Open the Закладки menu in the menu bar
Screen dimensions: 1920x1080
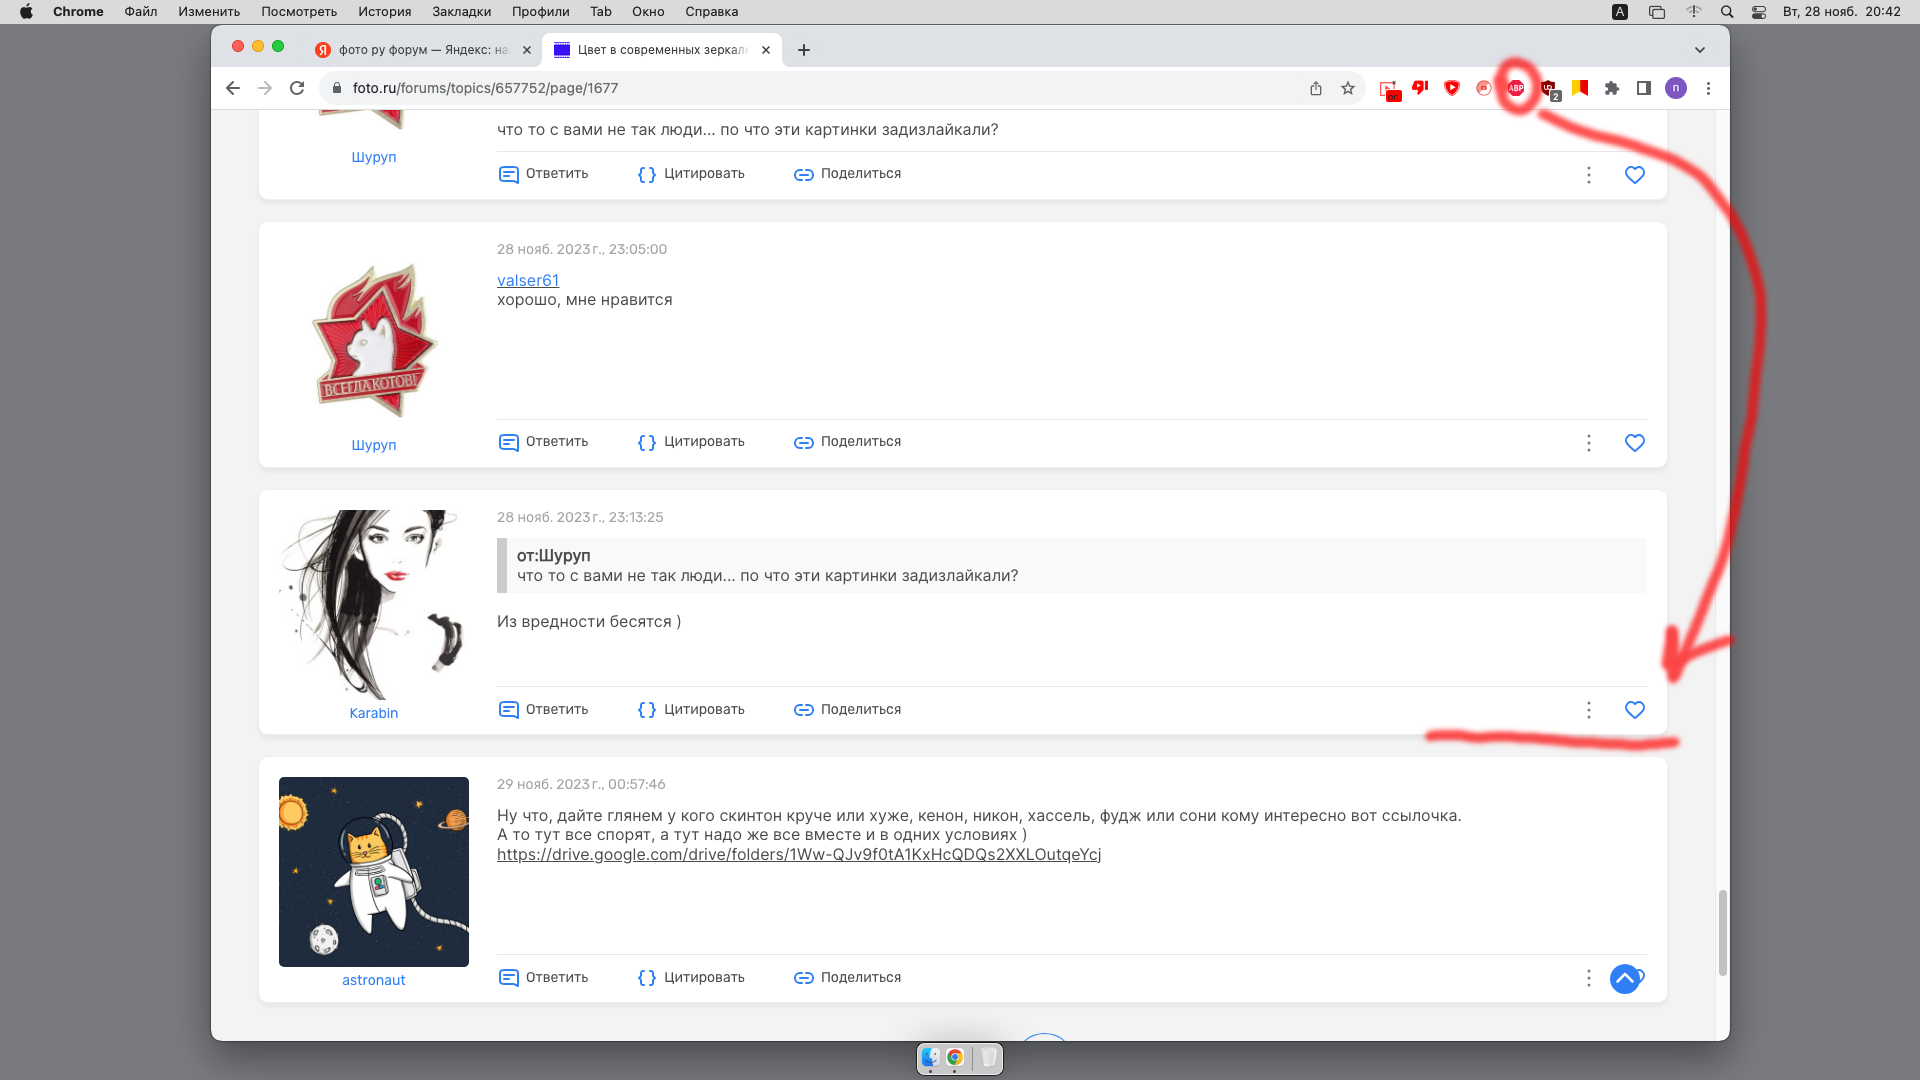(461, 12)
